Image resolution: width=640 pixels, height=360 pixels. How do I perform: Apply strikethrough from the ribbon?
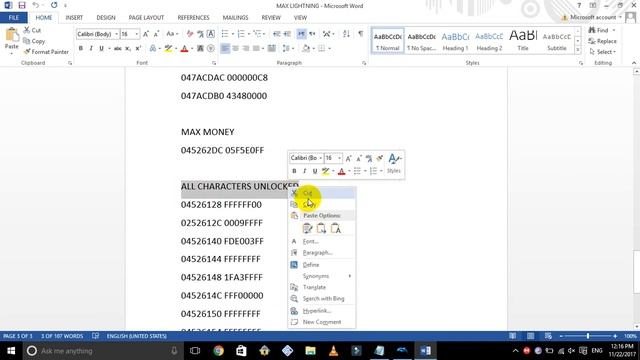118,49
